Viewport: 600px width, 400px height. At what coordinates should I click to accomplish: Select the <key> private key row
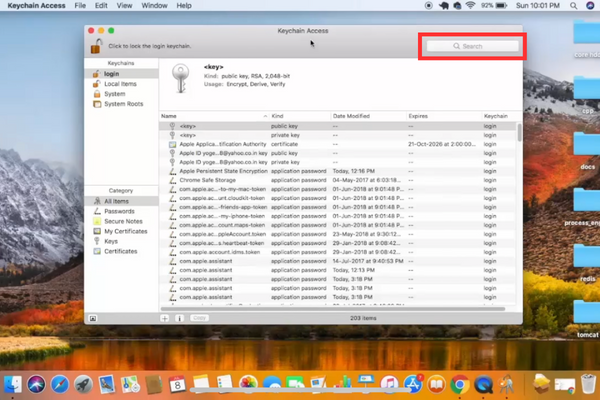pyautogui.click(x=338, y=135)
